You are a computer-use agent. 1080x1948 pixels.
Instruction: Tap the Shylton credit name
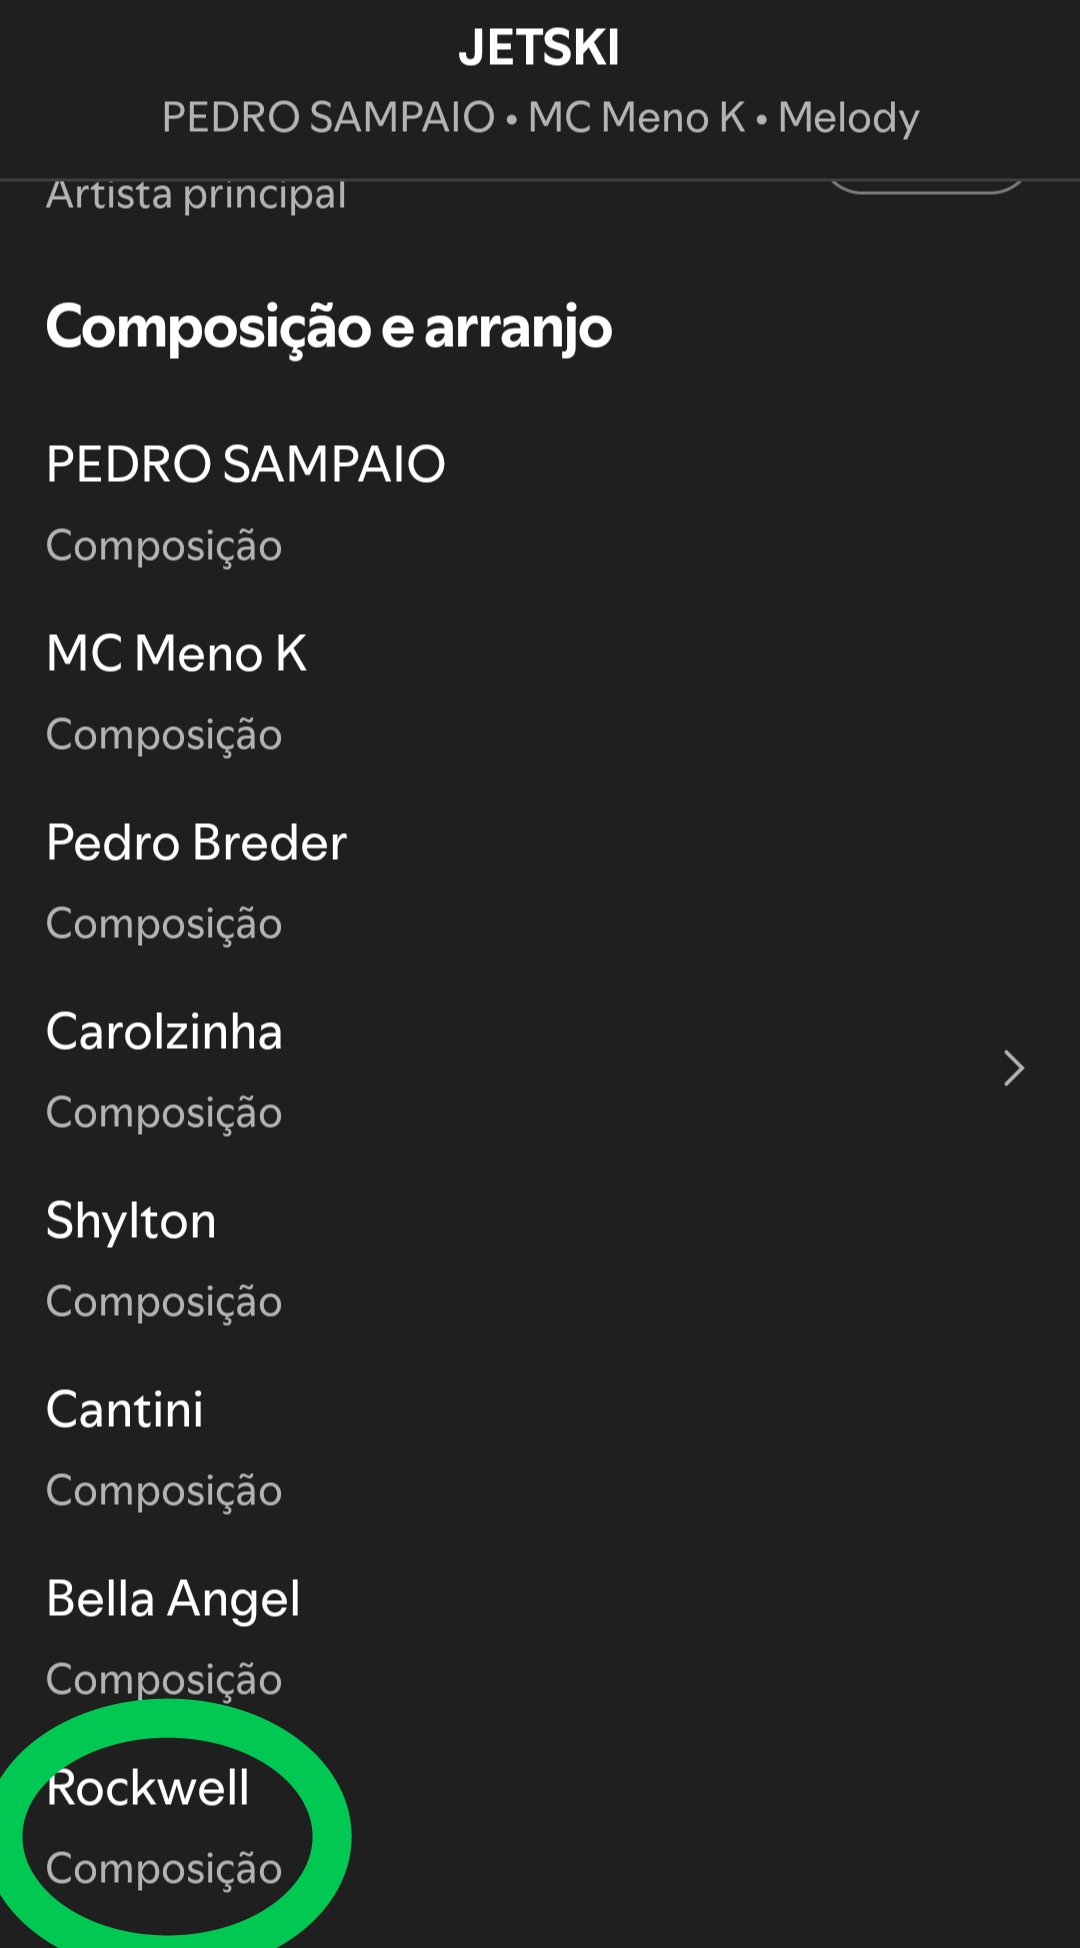[x=131, y=1220]
